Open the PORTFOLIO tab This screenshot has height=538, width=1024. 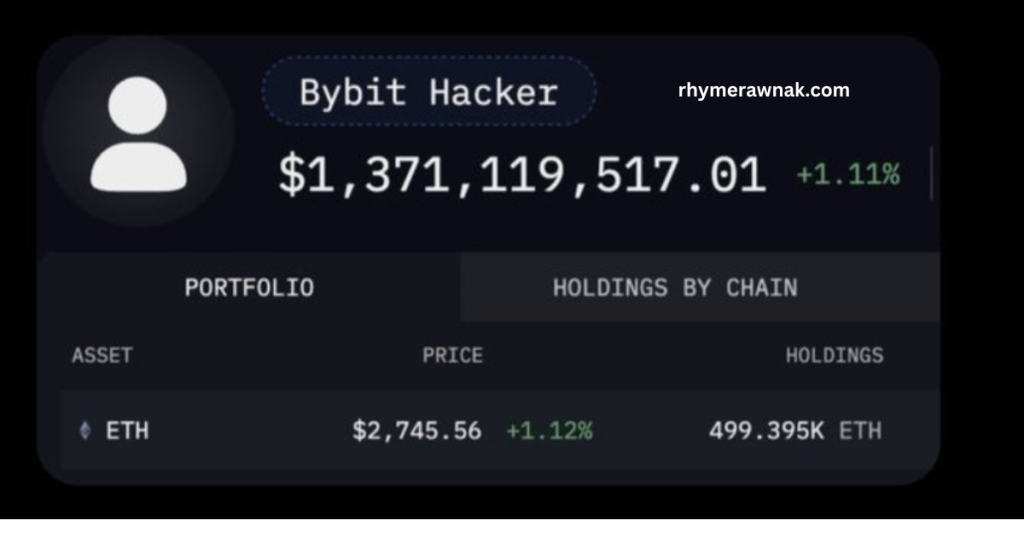(249, 287)
